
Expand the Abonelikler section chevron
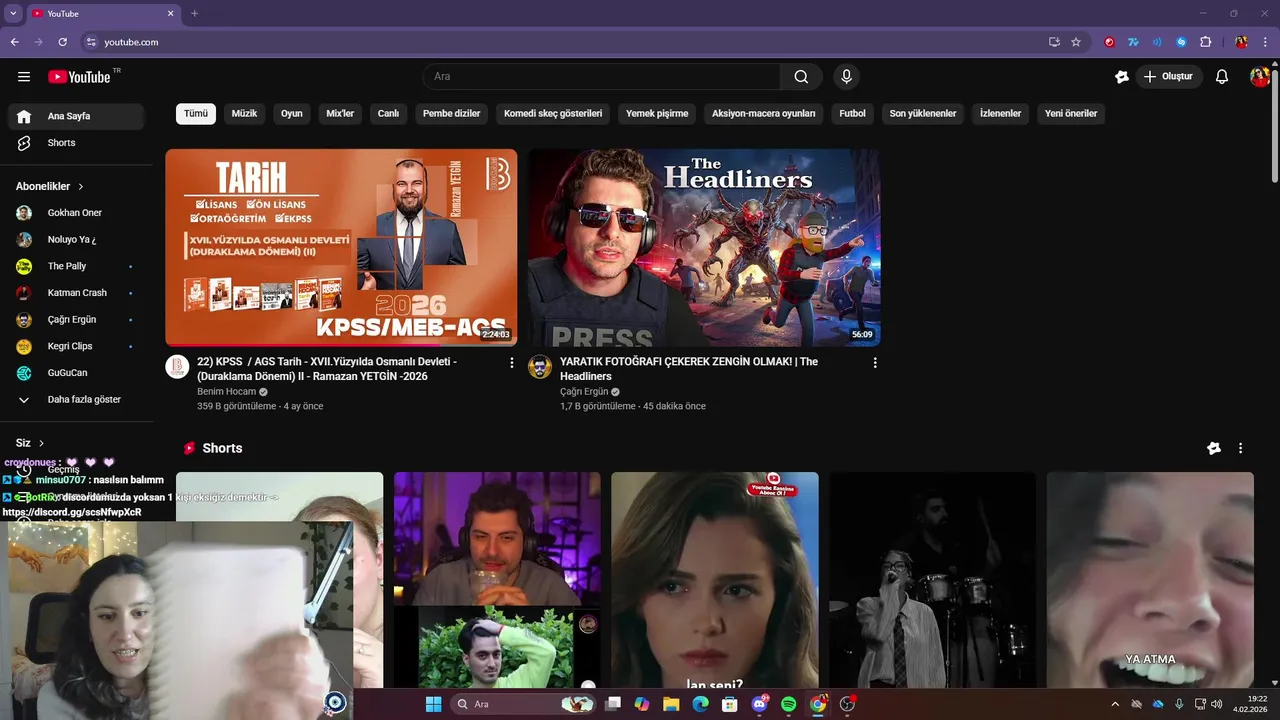click(x=81, y=187)
